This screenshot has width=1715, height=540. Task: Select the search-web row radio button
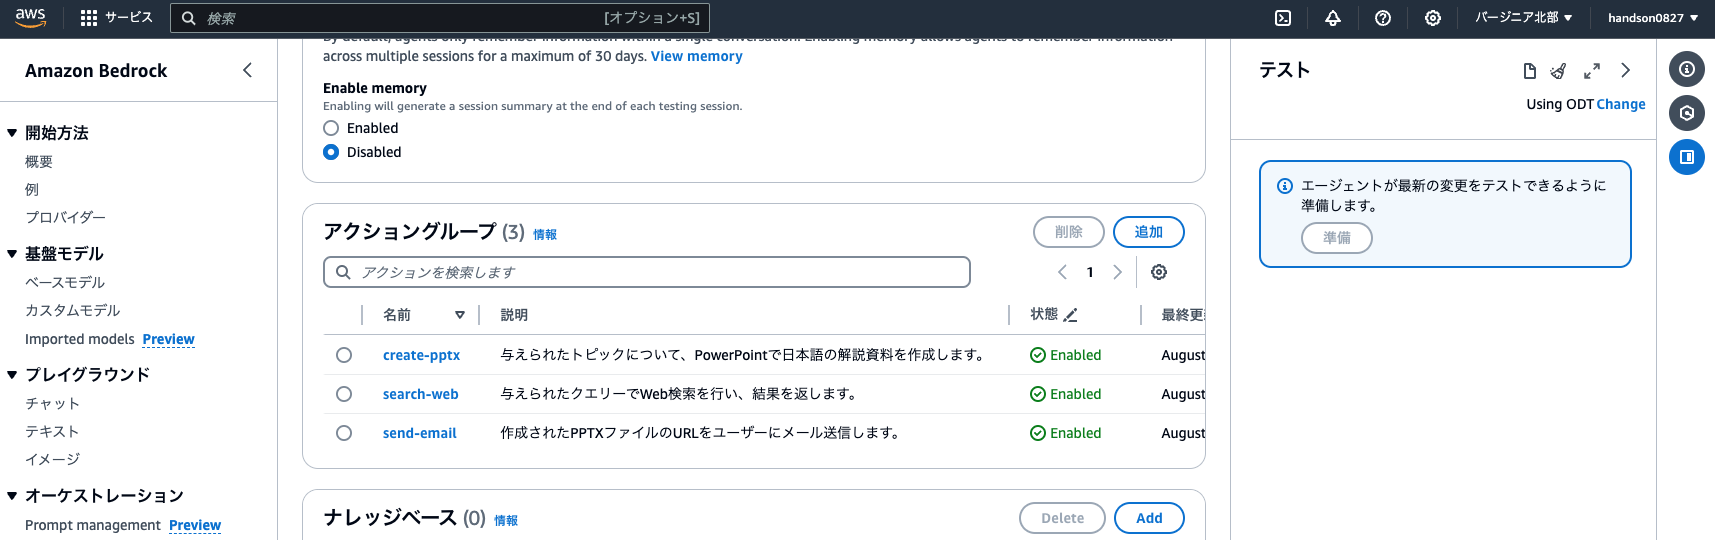click(x=344, y=394)
